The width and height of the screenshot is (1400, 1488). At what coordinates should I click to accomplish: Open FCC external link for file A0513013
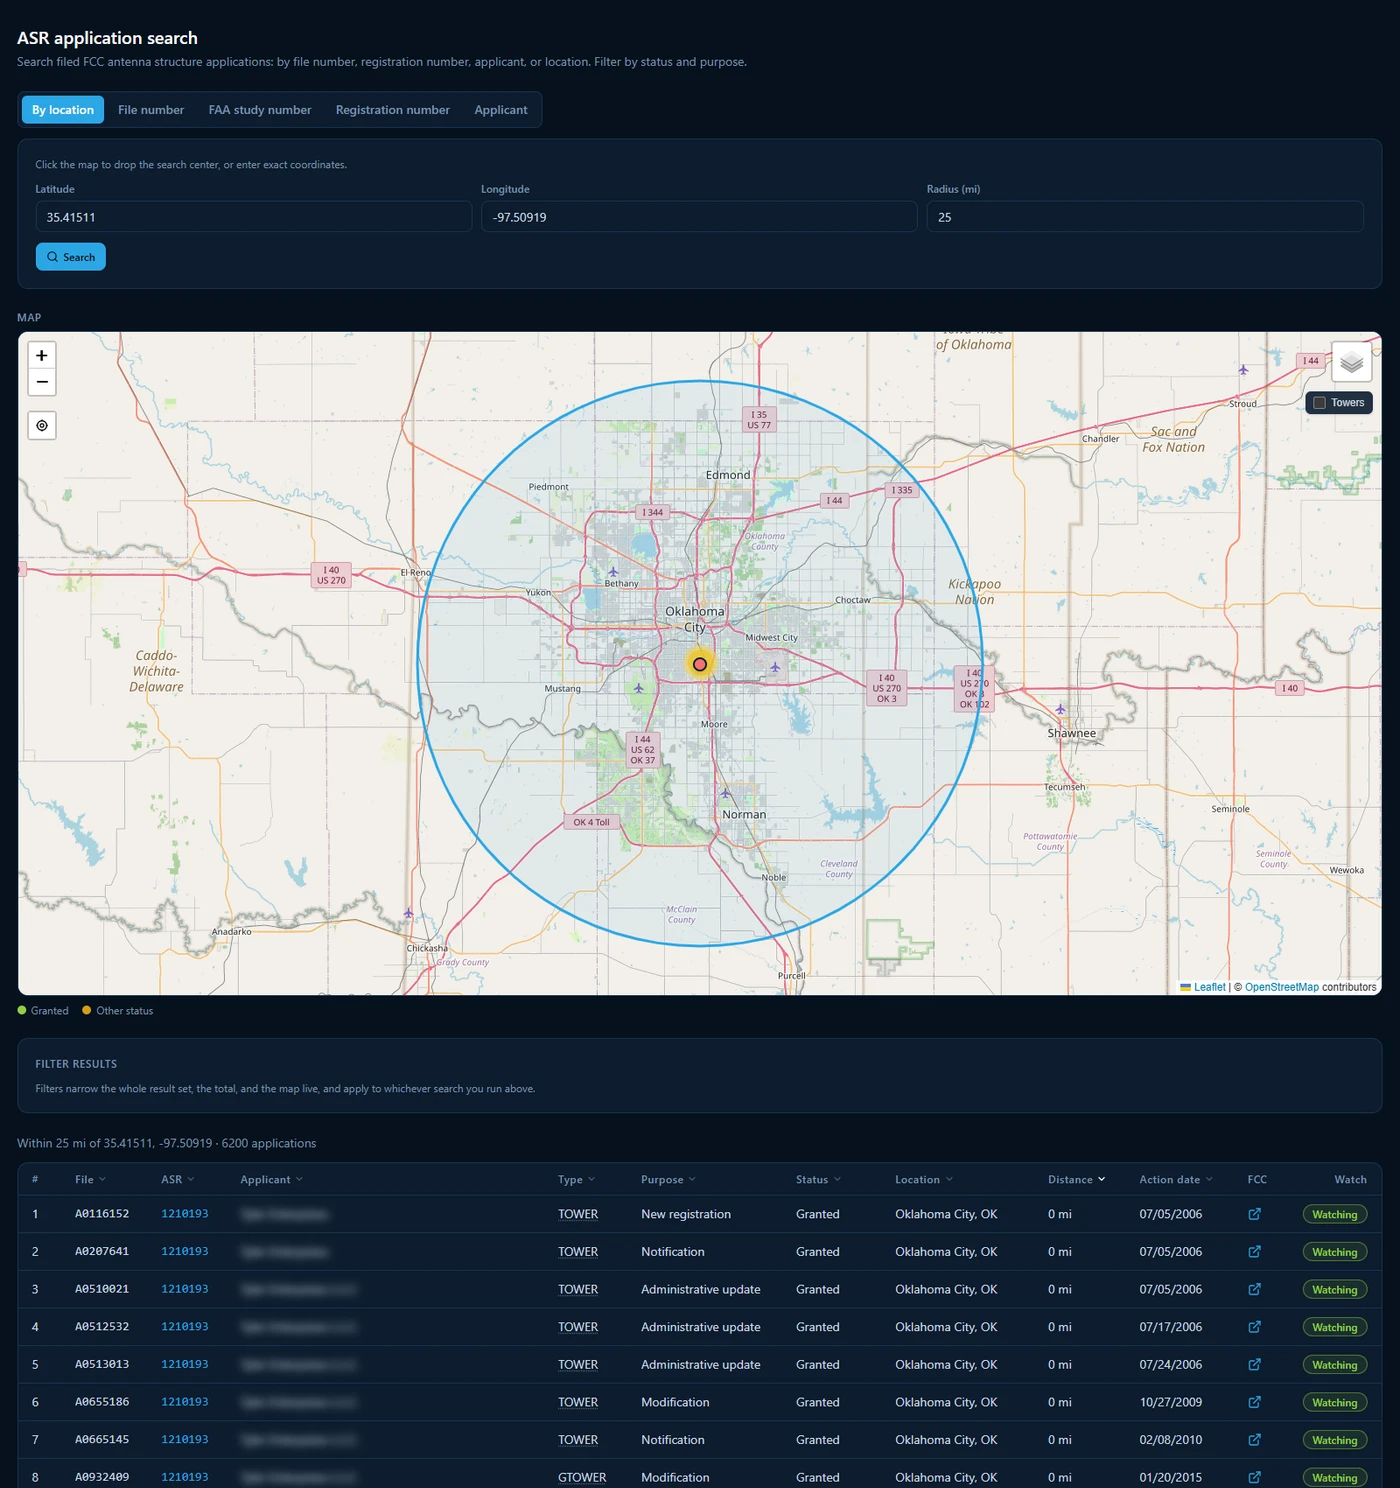(1254, 1365)
